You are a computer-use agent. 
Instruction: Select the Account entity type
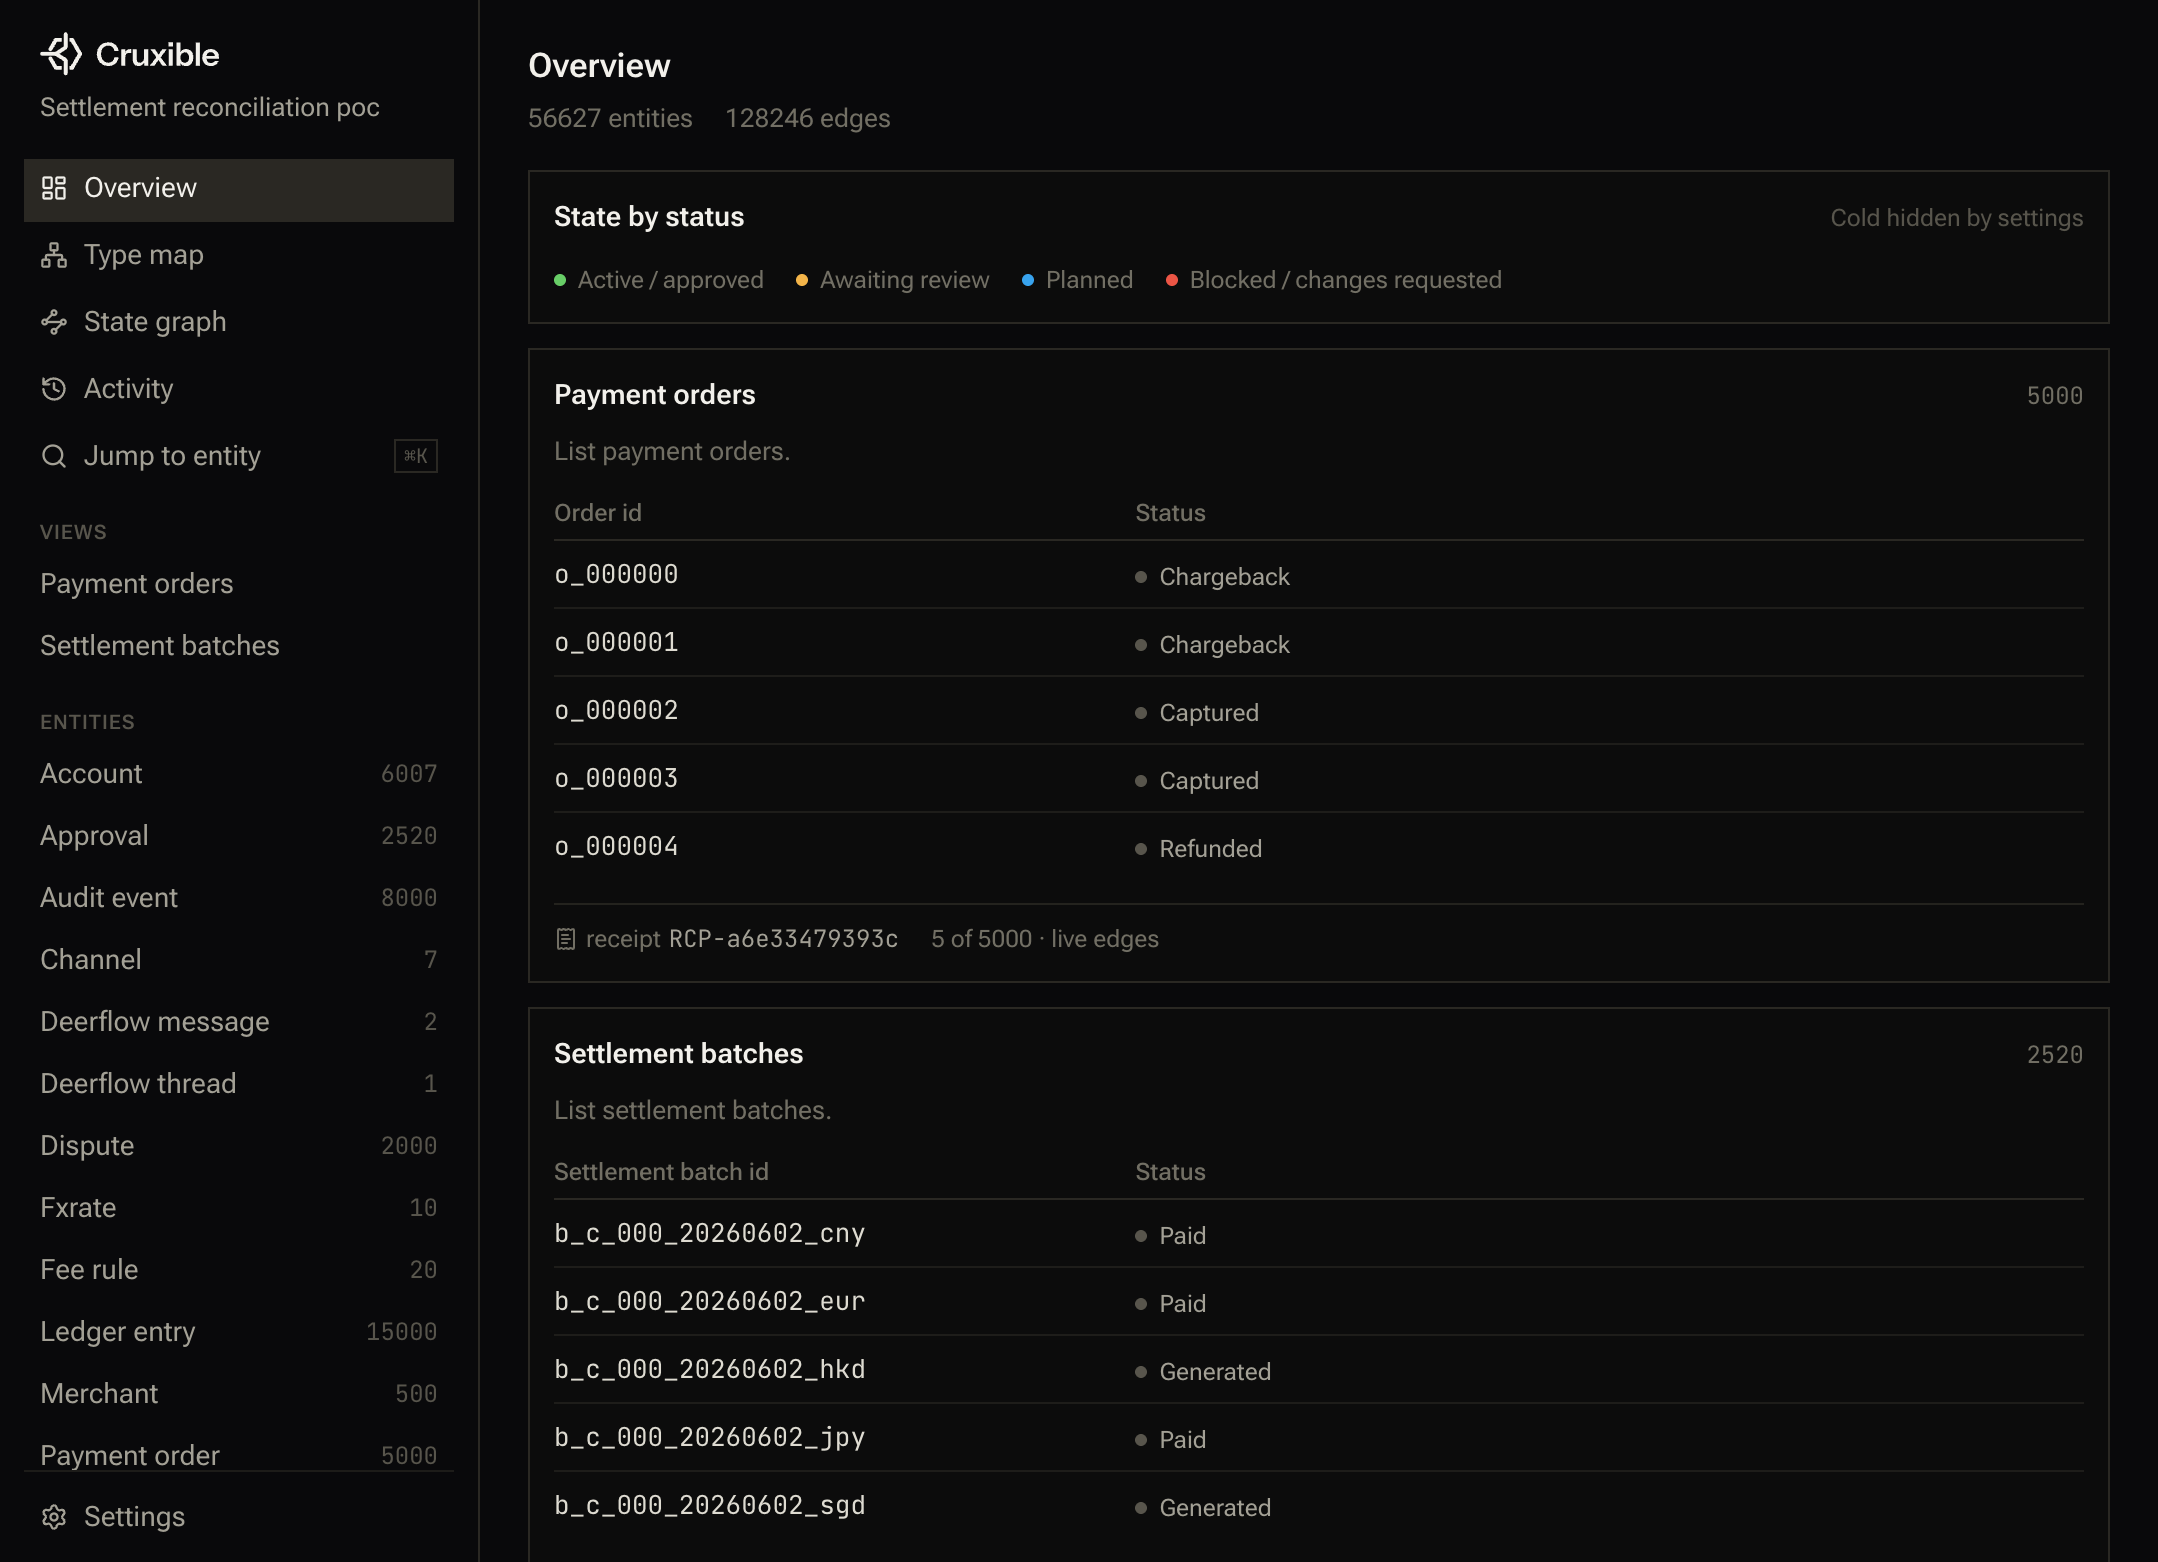click(x=239, y=774)
